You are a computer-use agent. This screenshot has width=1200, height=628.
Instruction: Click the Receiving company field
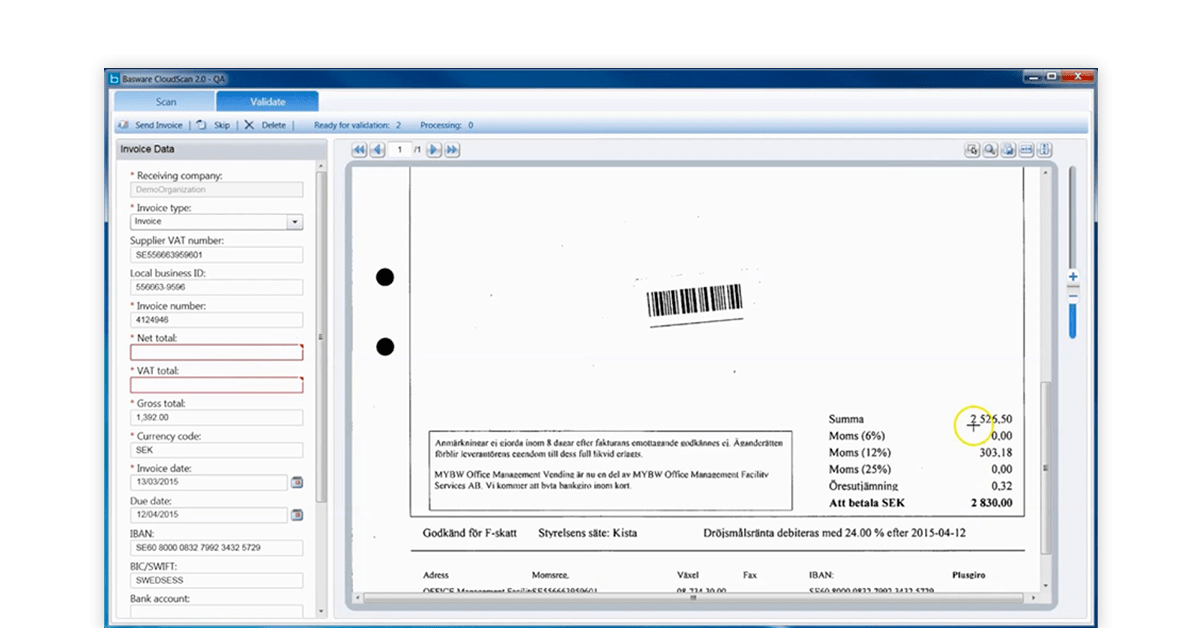pyautogui.click(x=216, y=189)
